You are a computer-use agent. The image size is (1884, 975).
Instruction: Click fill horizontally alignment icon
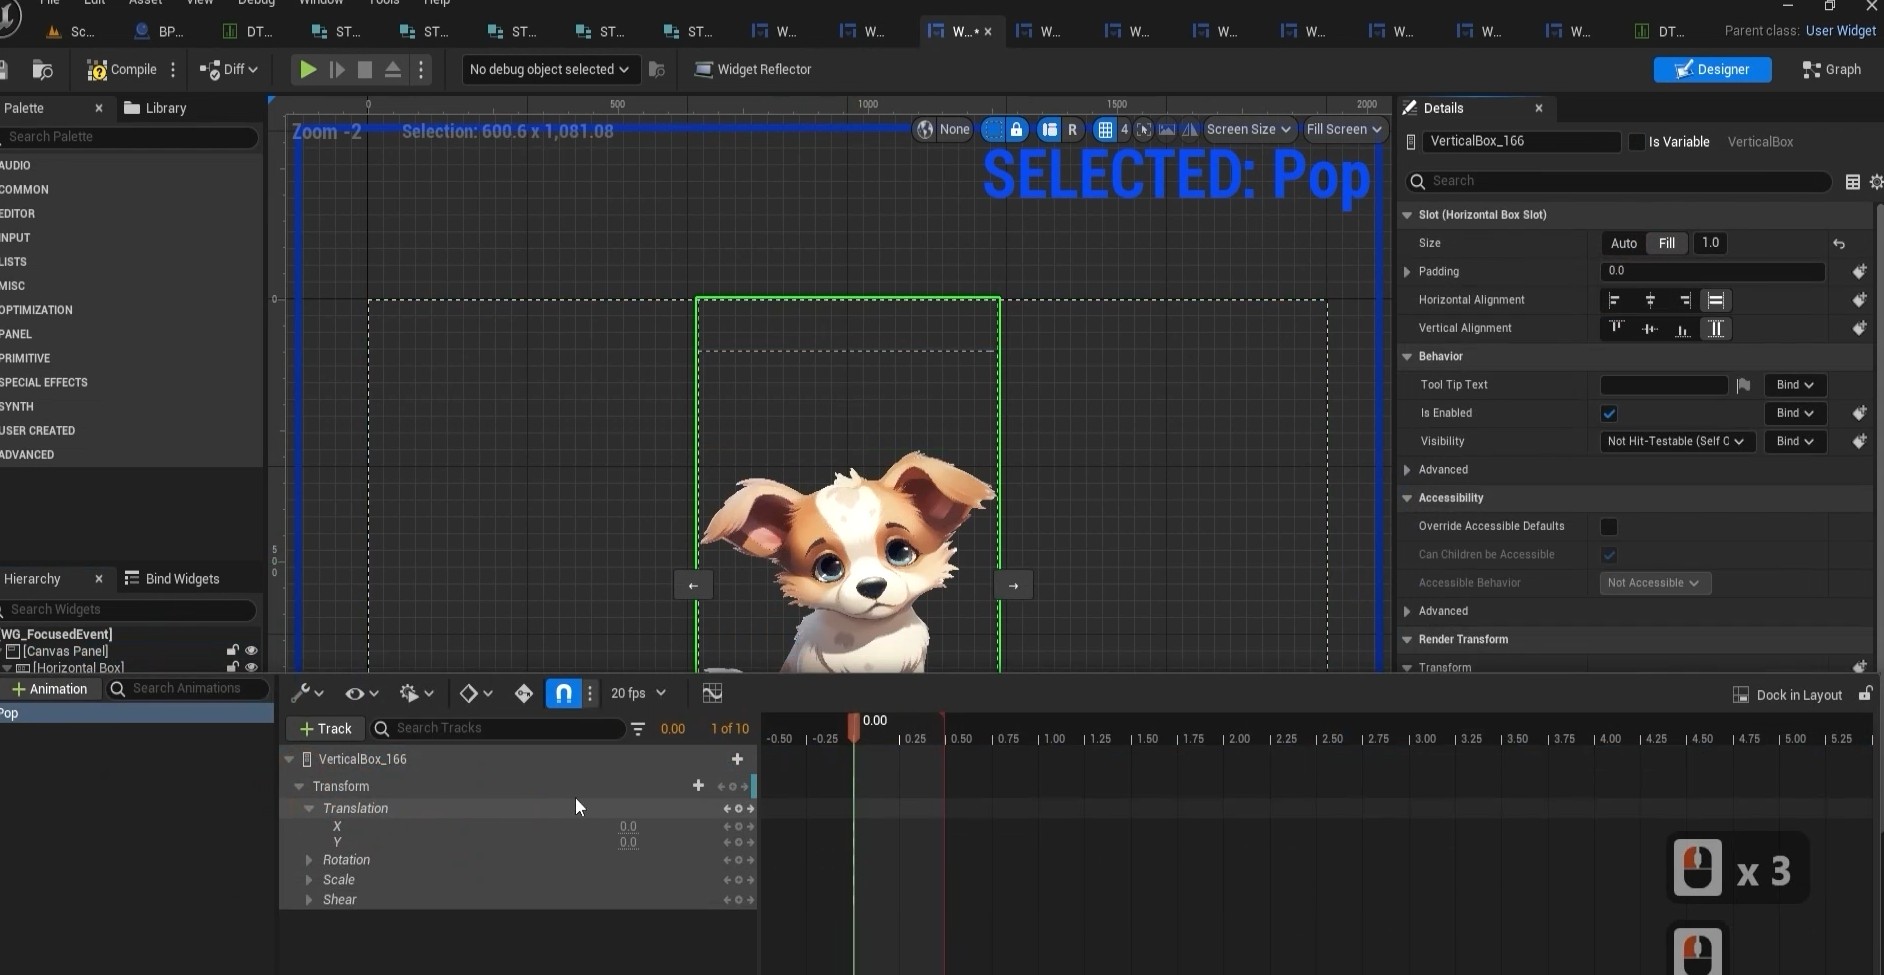tap(1716, 300)
